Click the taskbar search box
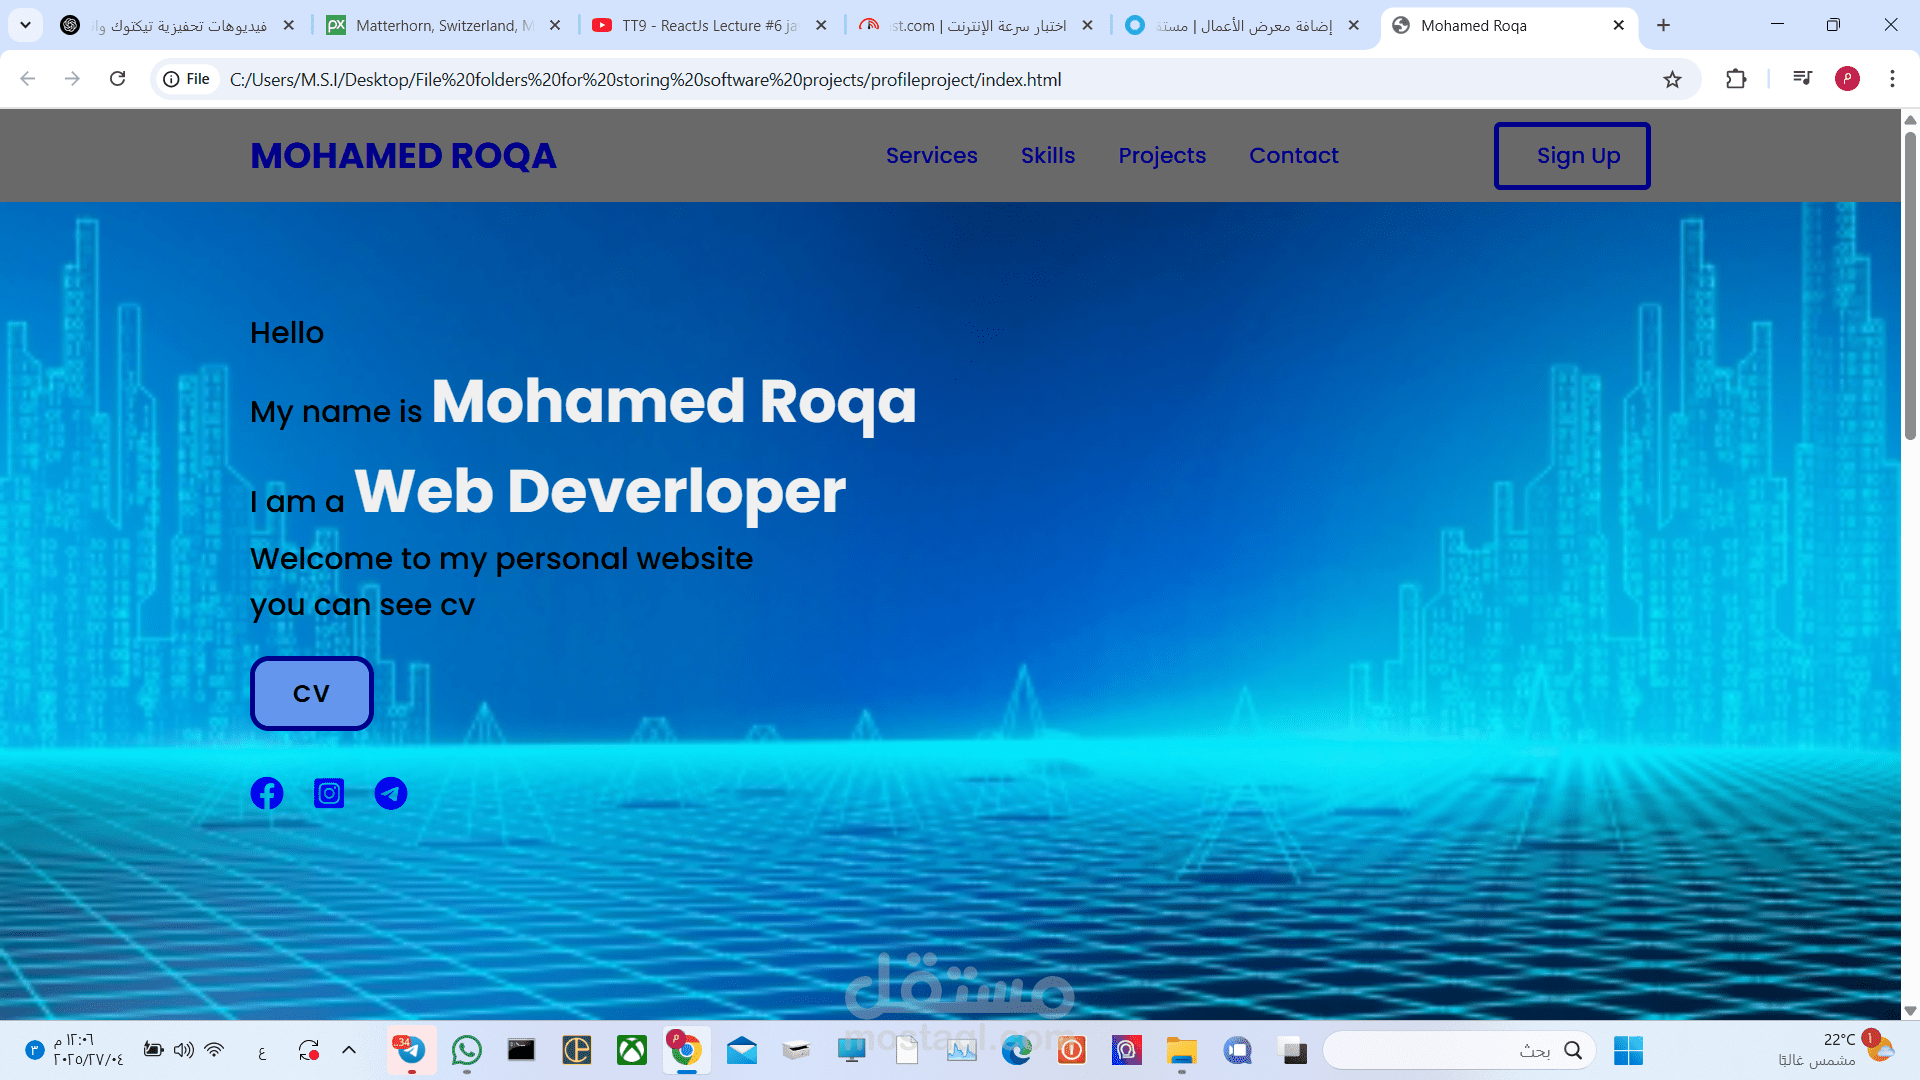Screen dimensions: 1920x1080 pyautogui.click(x=1459, y=1050)
